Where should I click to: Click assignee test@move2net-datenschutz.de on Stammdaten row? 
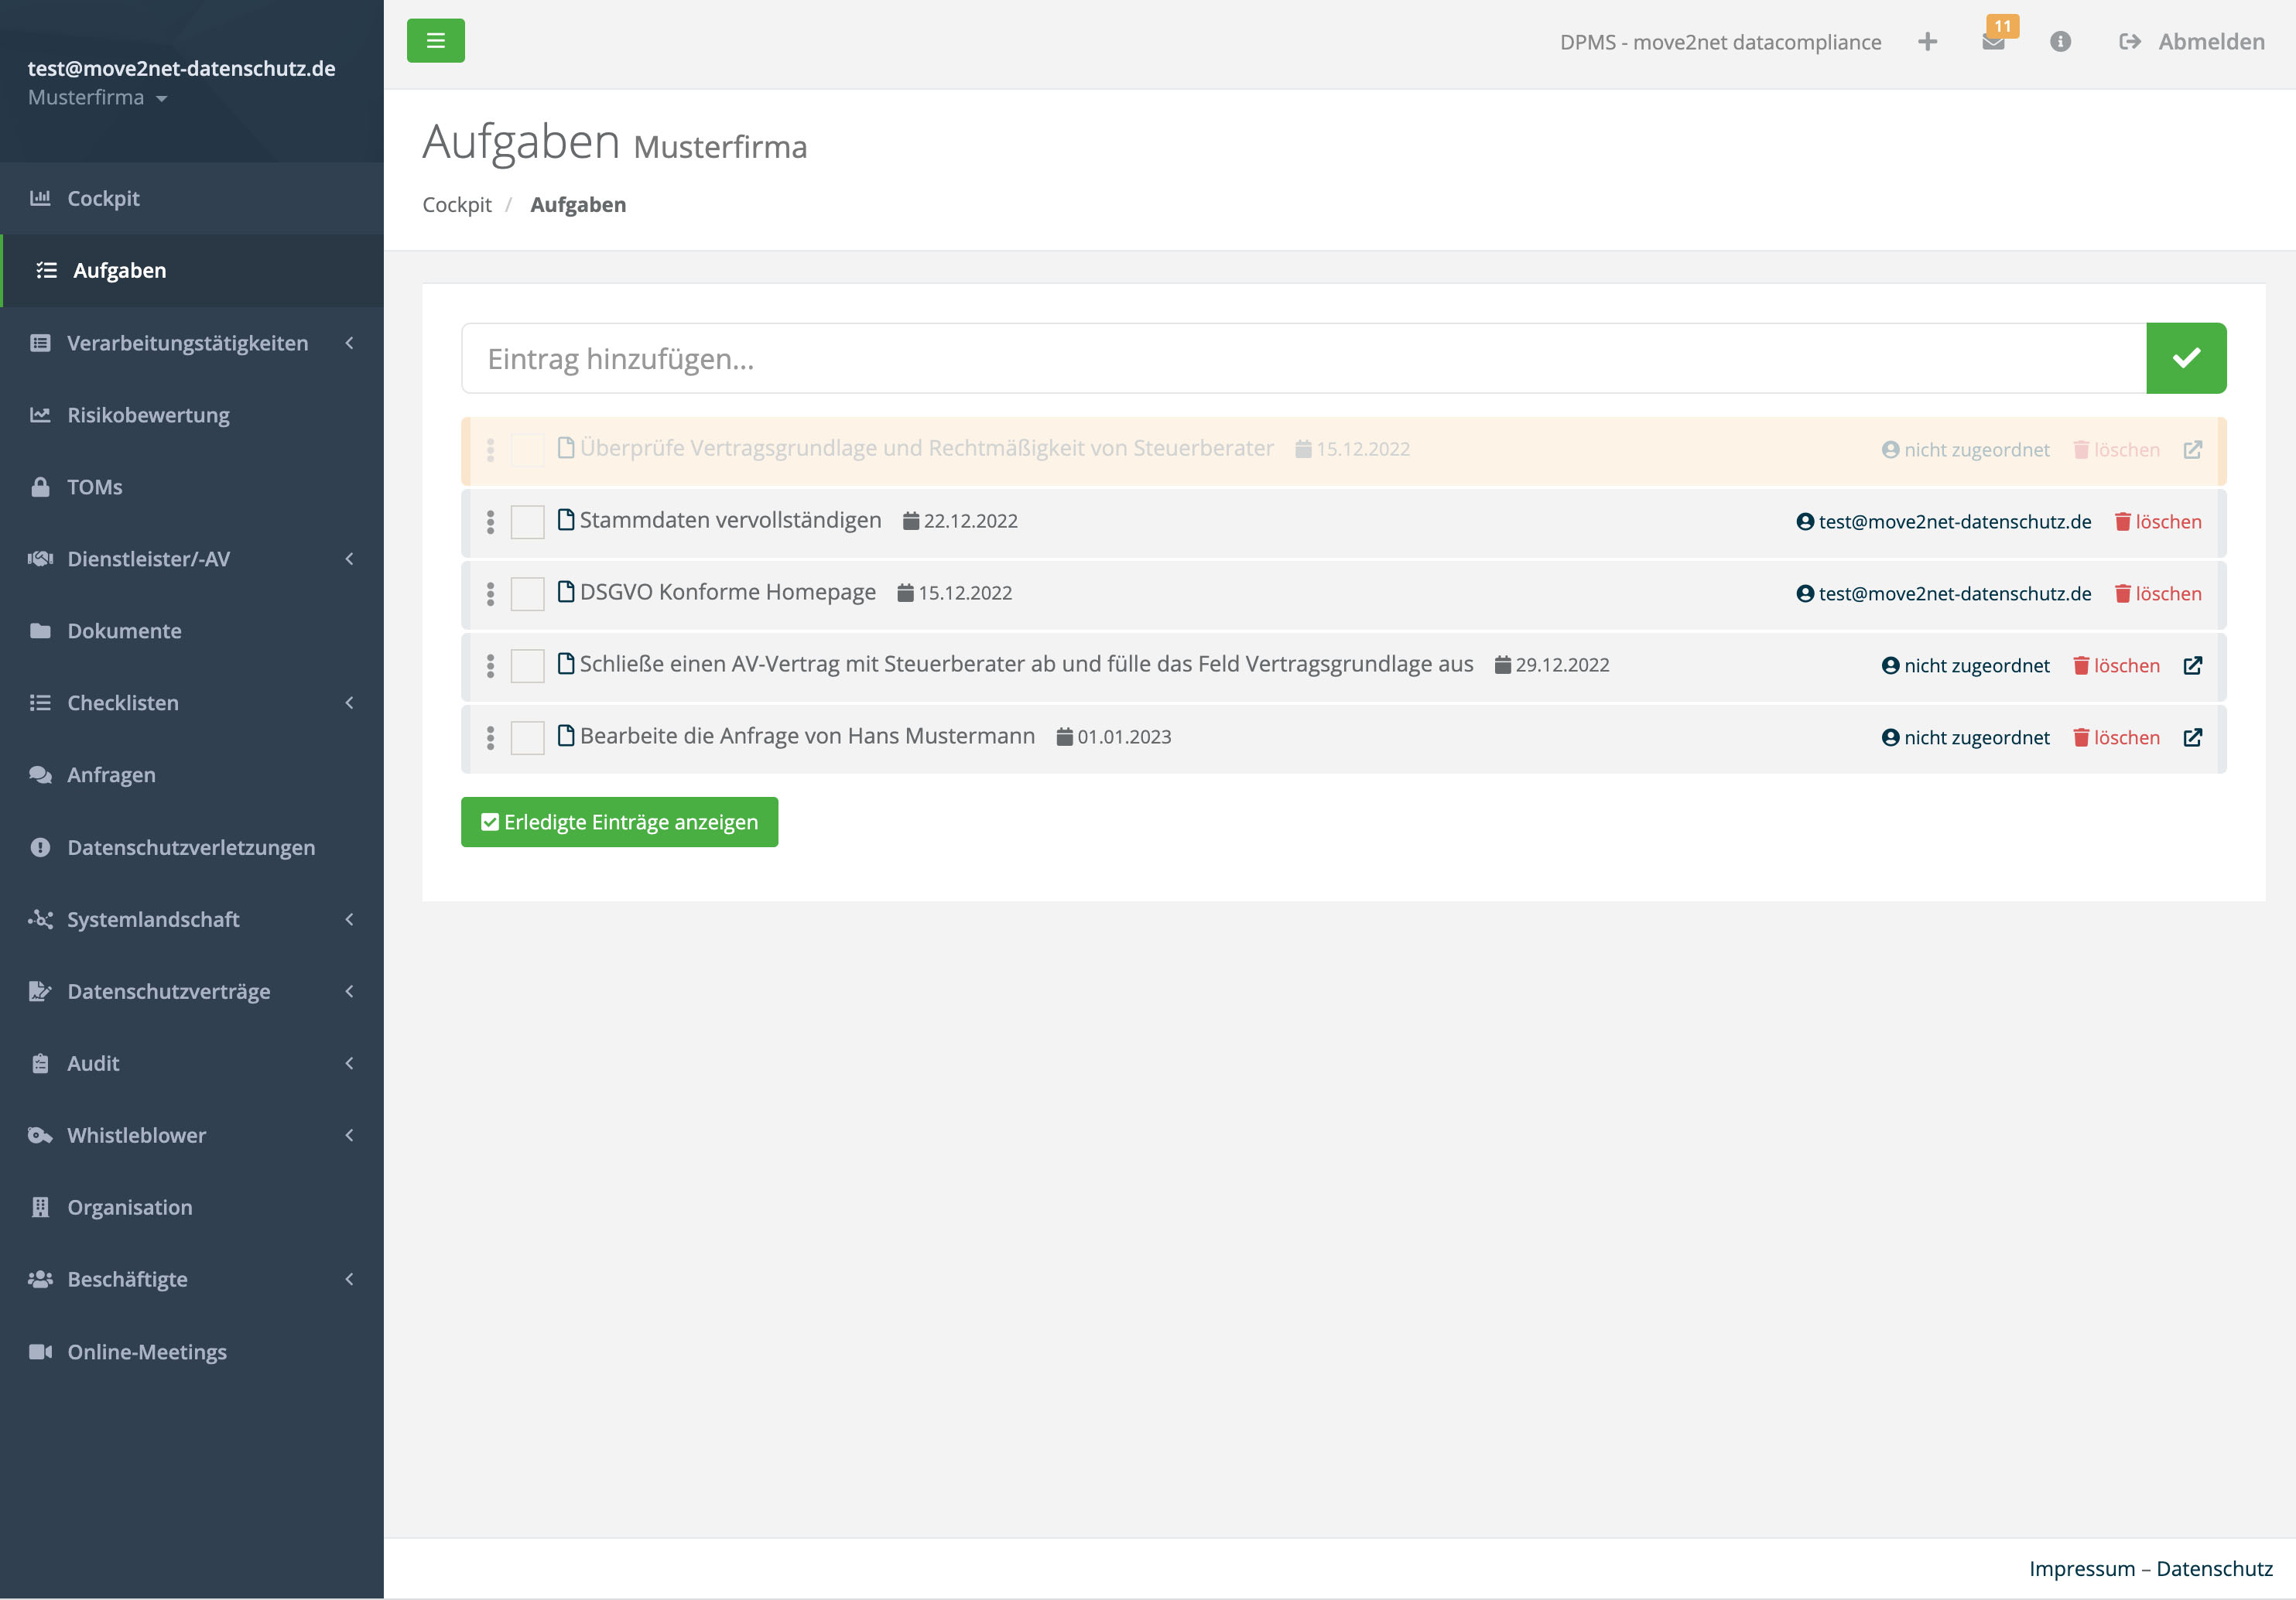point(1944,522)
